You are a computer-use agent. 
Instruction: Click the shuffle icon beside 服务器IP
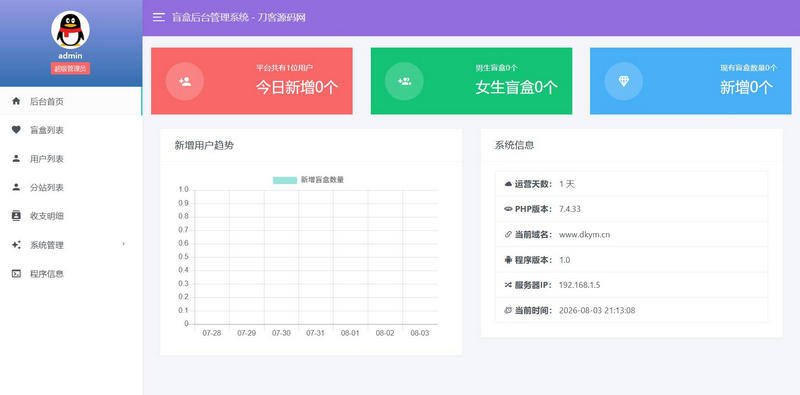click(508, 285)
